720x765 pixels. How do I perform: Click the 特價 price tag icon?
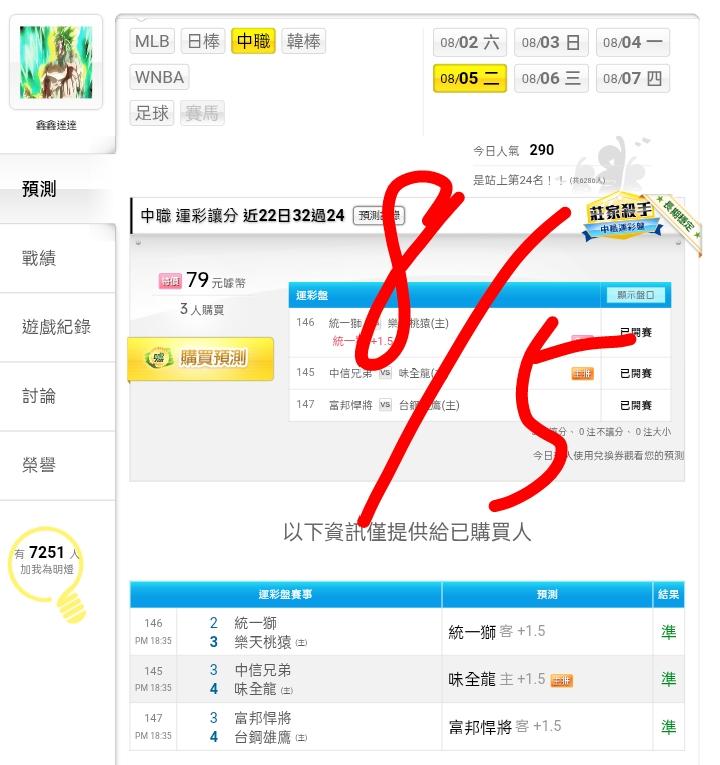170,281
